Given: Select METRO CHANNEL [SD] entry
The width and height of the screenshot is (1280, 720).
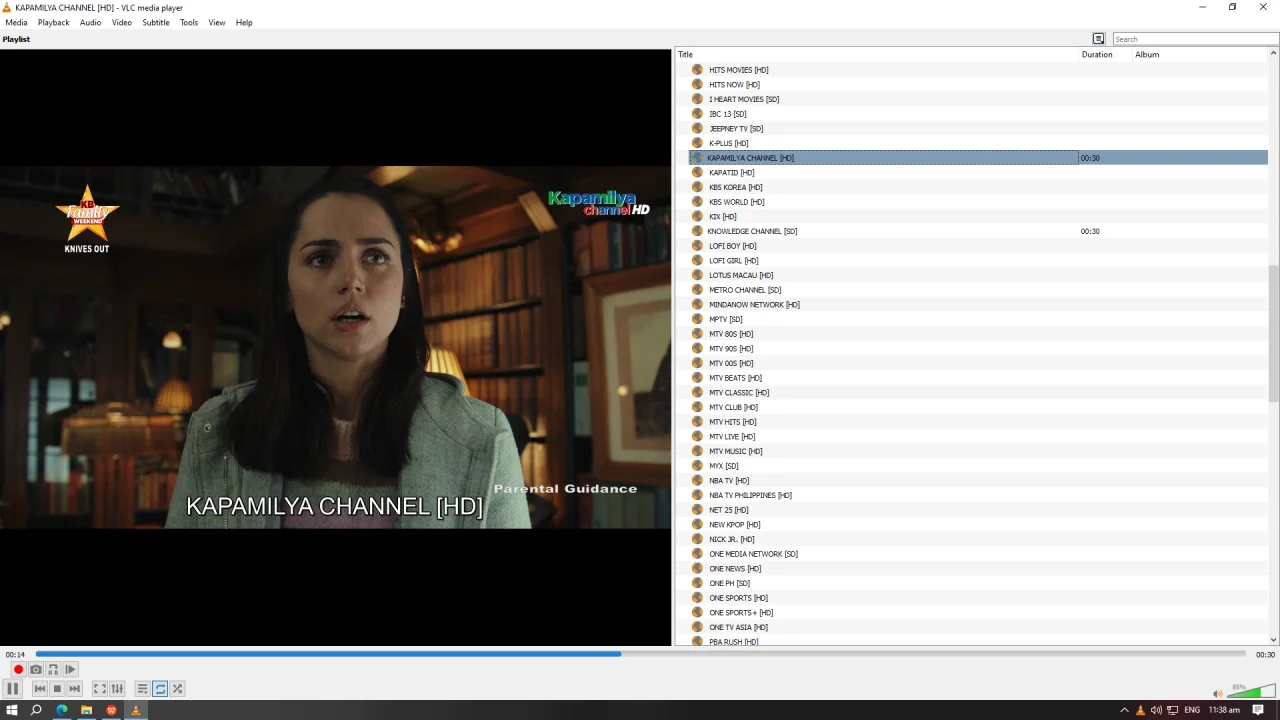Looking at the screenshot, I should pos(745,290).
